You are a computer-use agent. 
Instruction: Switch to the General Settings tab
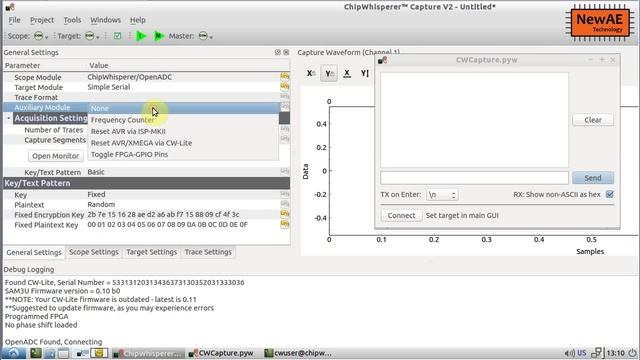[x=34, y=253]
